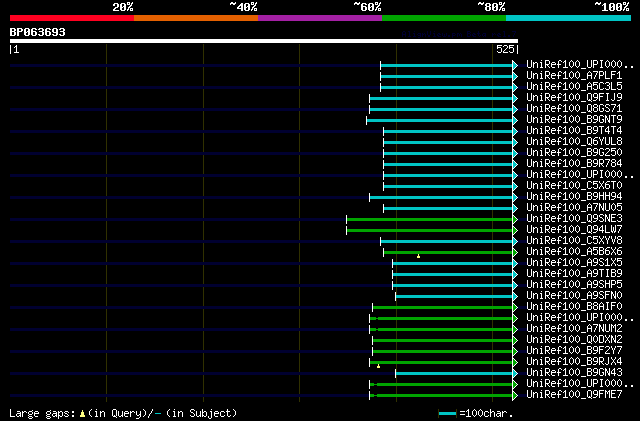The width and height of the screenshot is (640, 421).
Task: Click the cyan alignment bar for A7PLF1
Action: [447, 76]
